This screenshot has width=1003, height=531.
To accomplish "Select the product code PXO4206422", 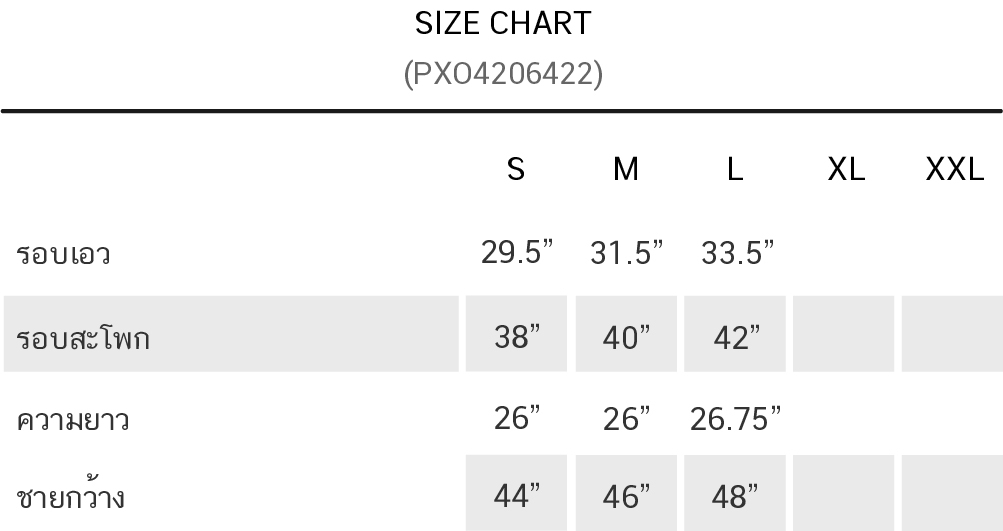I will coord(503,74).
